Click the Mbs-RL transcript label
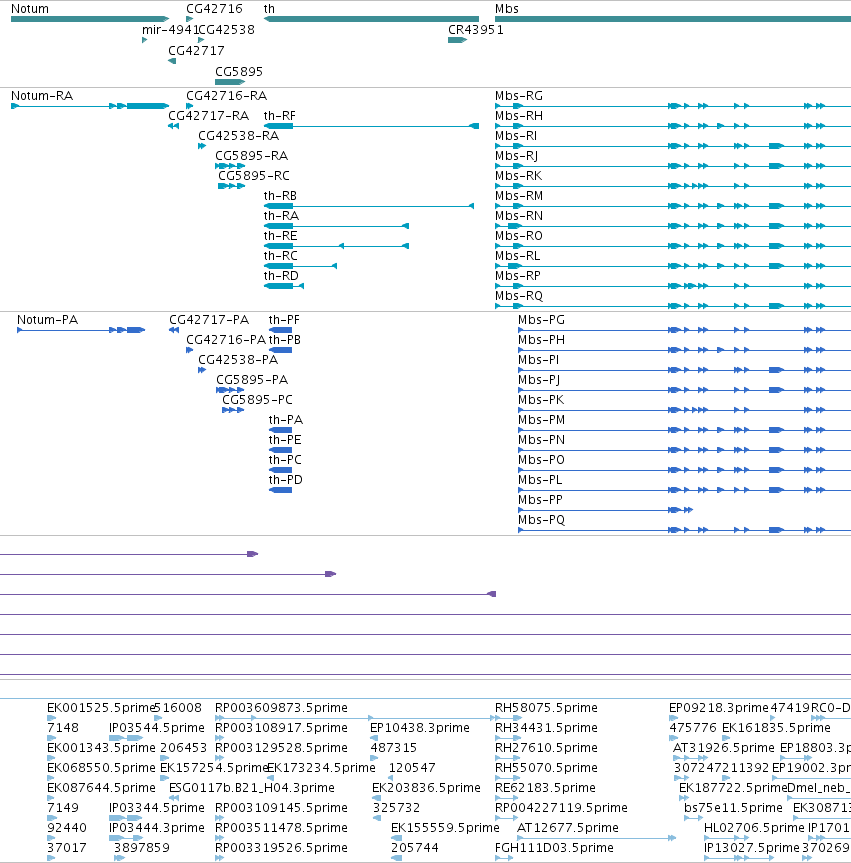Image resolution: width=851 pixels, height=863 pixels. click(517, 256)
